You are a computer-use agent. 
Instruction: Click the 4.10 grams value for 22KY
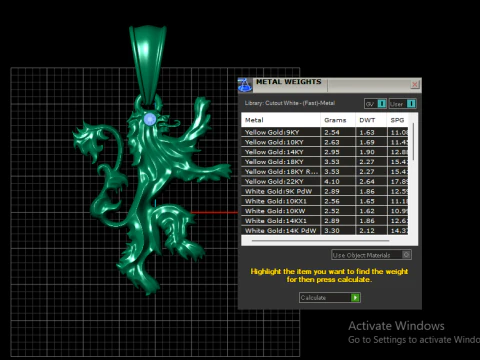[332, 182]
